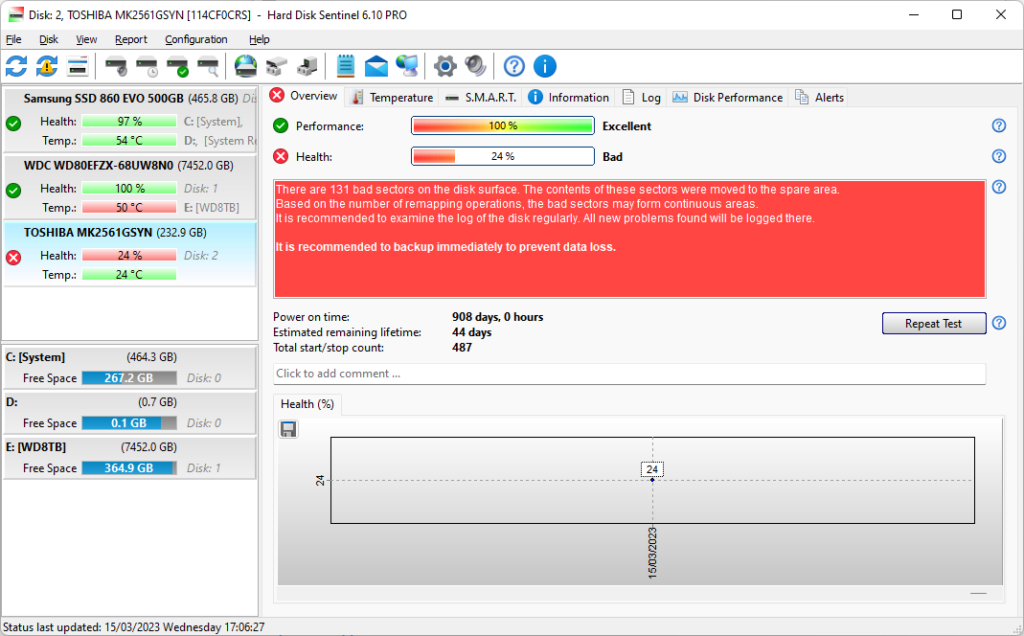
Task: Click the disk window toolbar icon with red bar
Action: coord(78,66)
